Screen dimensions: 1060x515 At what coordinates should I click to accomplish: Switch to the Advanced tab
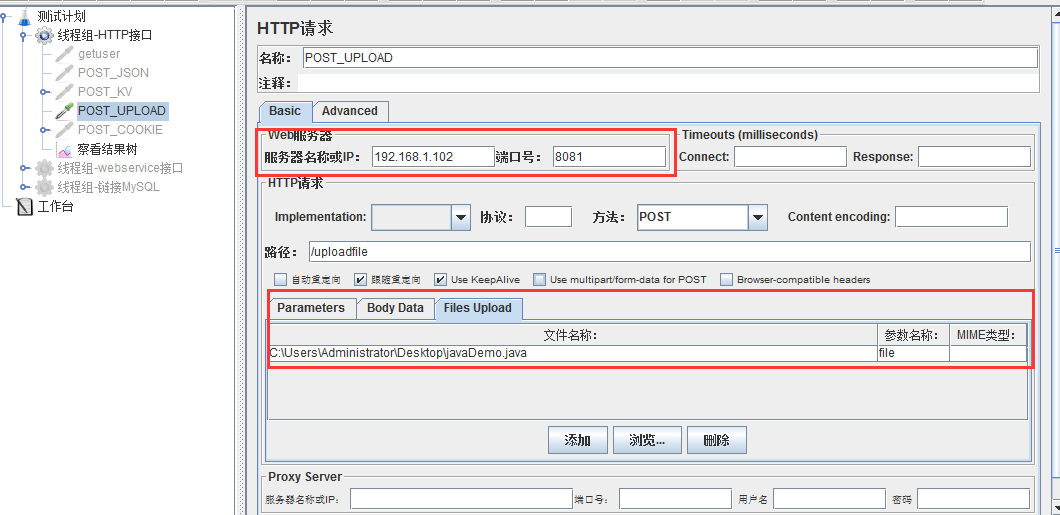pyautogui.click(x=350, y=111)
